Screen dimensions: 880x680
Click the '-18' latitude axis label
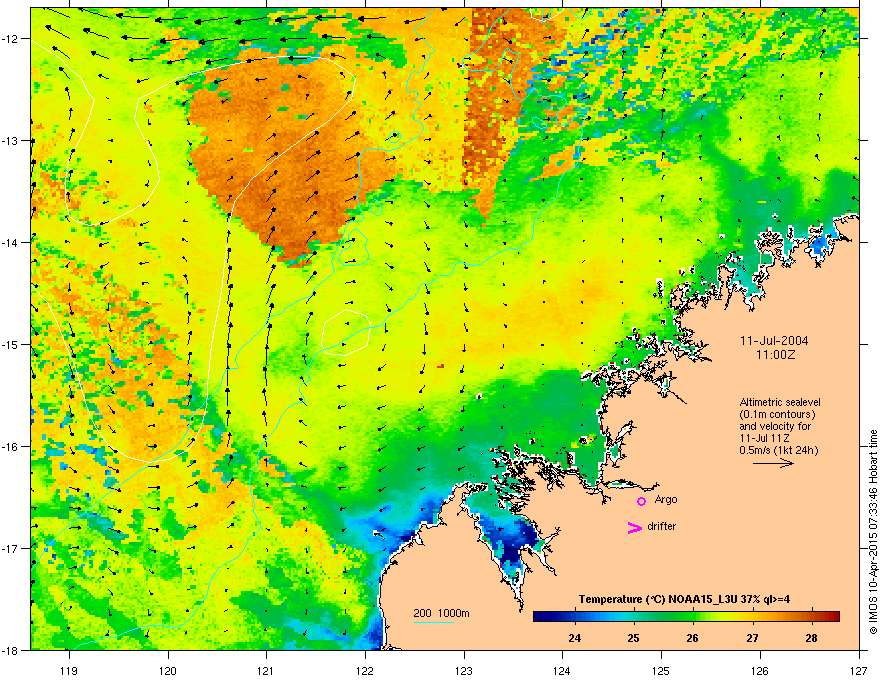tap(10, 650)
